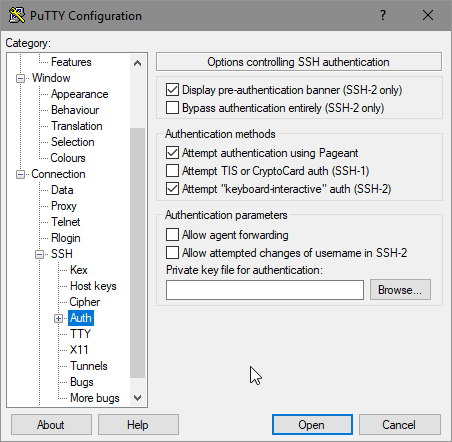The width and height of the screenshot is (452, 442).
Task: Collapse the Window tree node
Action: coord(20,79)
